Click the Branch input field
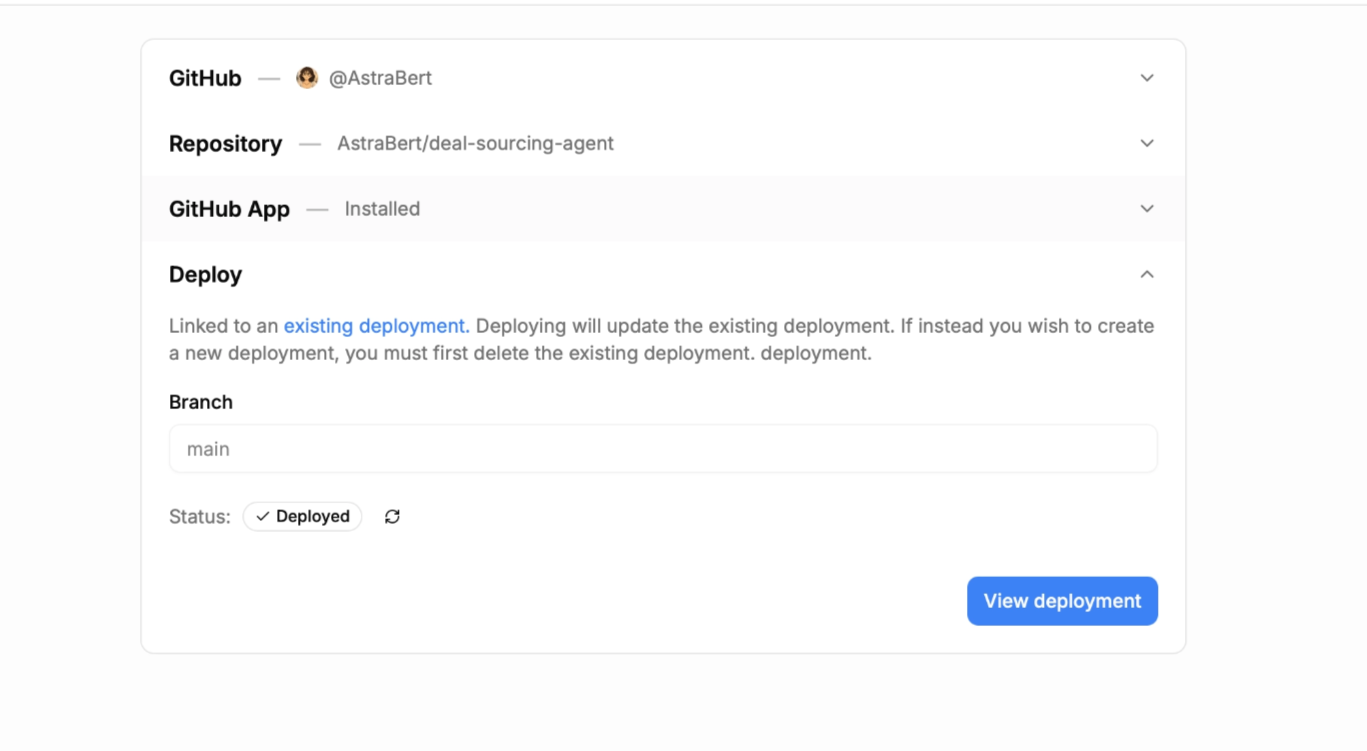The height and width of the screenshot is (751, 1367). pyautogui.click(x=663, y=449)
